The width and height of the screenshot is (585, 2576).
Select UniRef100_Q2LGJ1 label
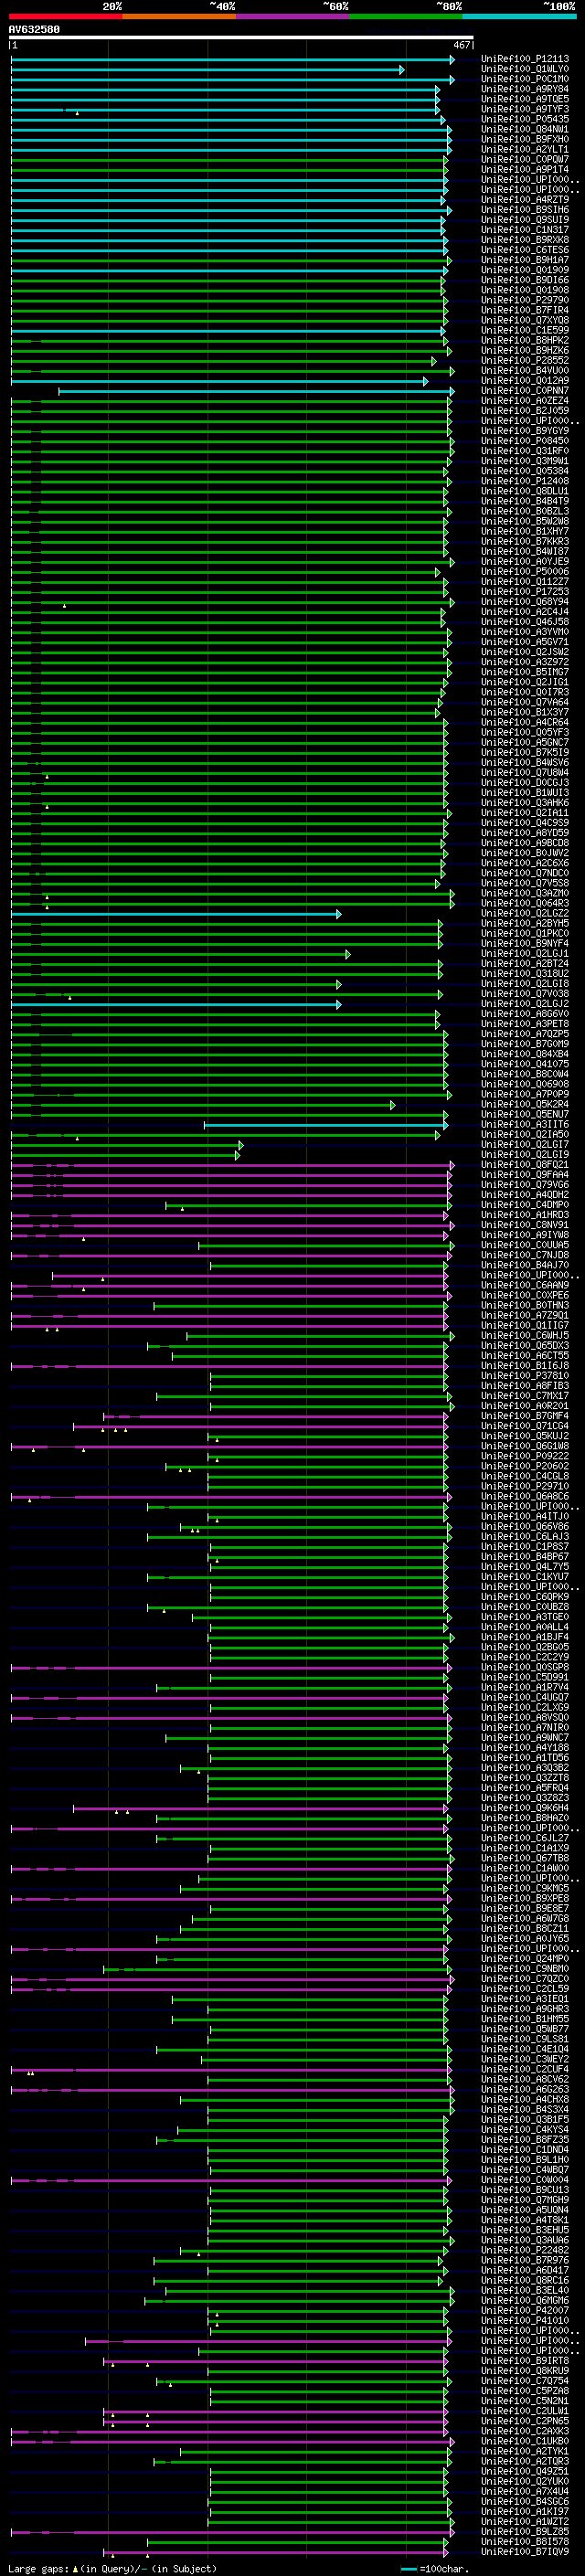click(525, 953)
